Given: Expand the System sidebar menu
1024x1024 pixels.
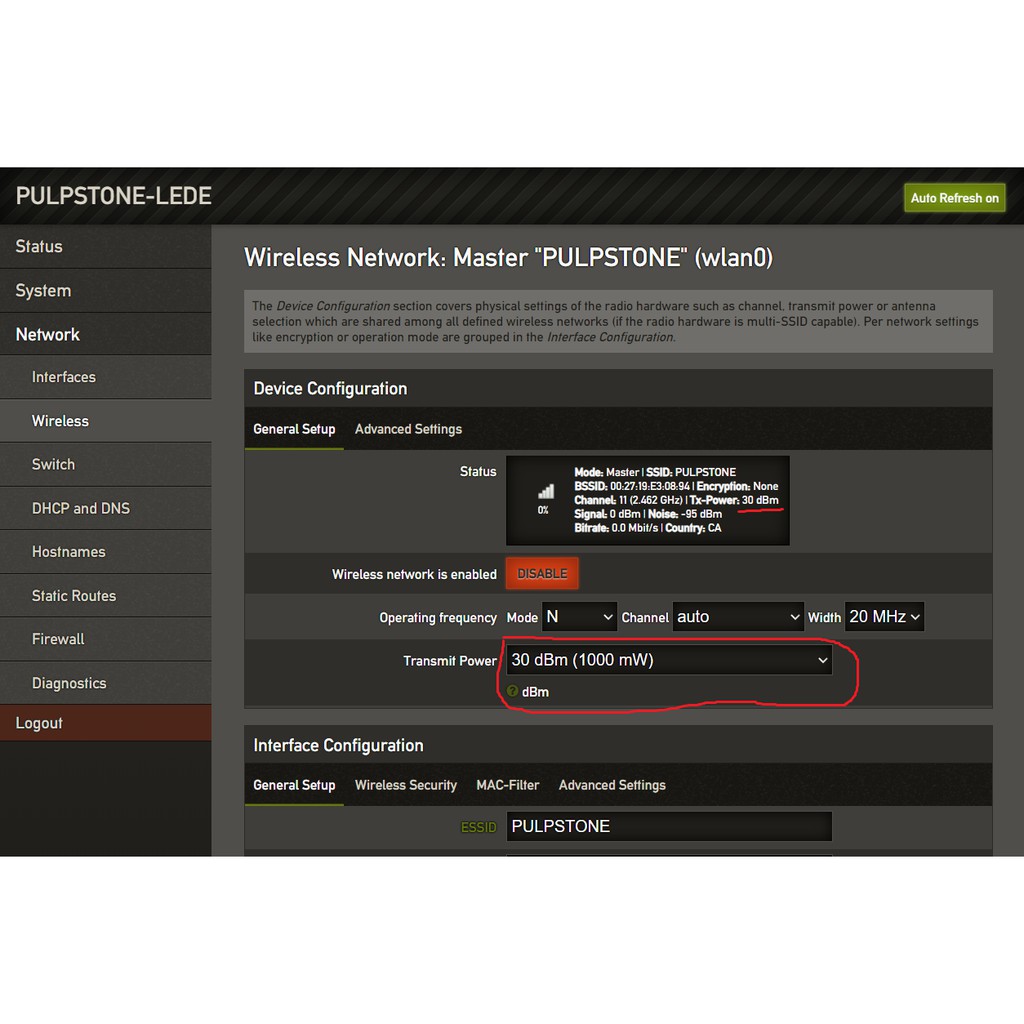Looking at the screenshot, I should tap(43, 290).
